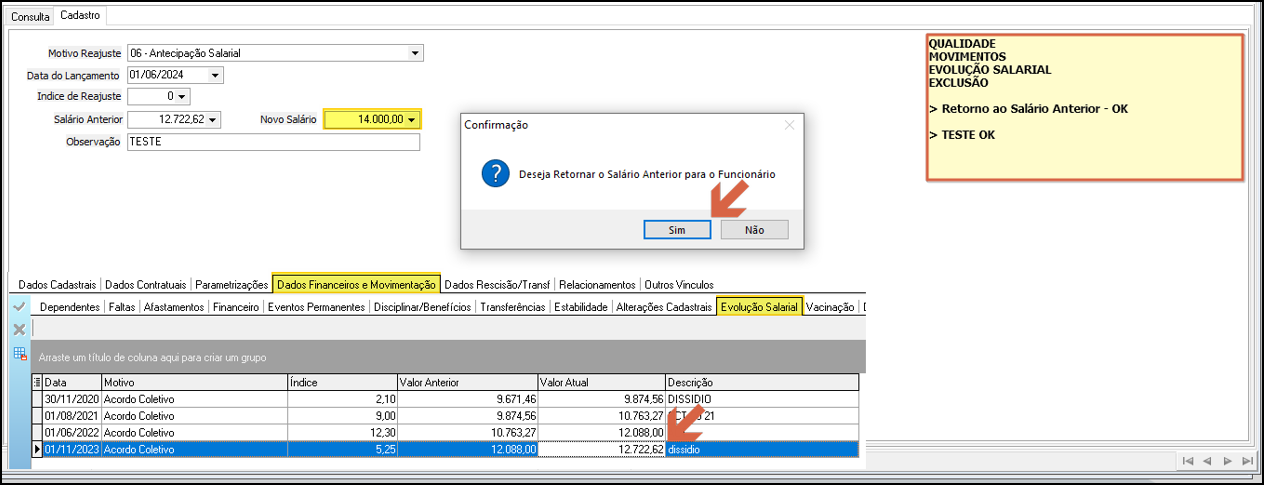
Task: Open the Disciplinar/Benefícios sub-tab
Action: tap(422, 307)
